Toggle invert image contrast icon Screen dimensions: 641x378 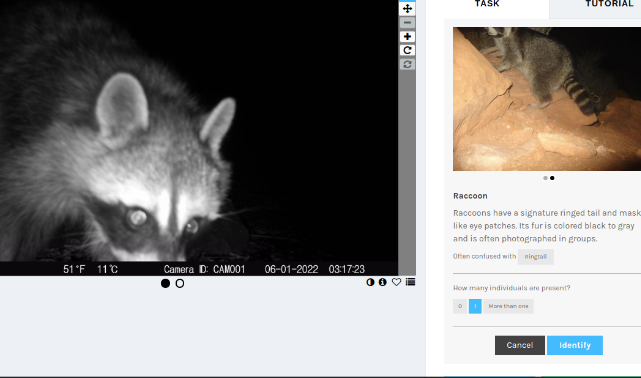coord(370,282)
